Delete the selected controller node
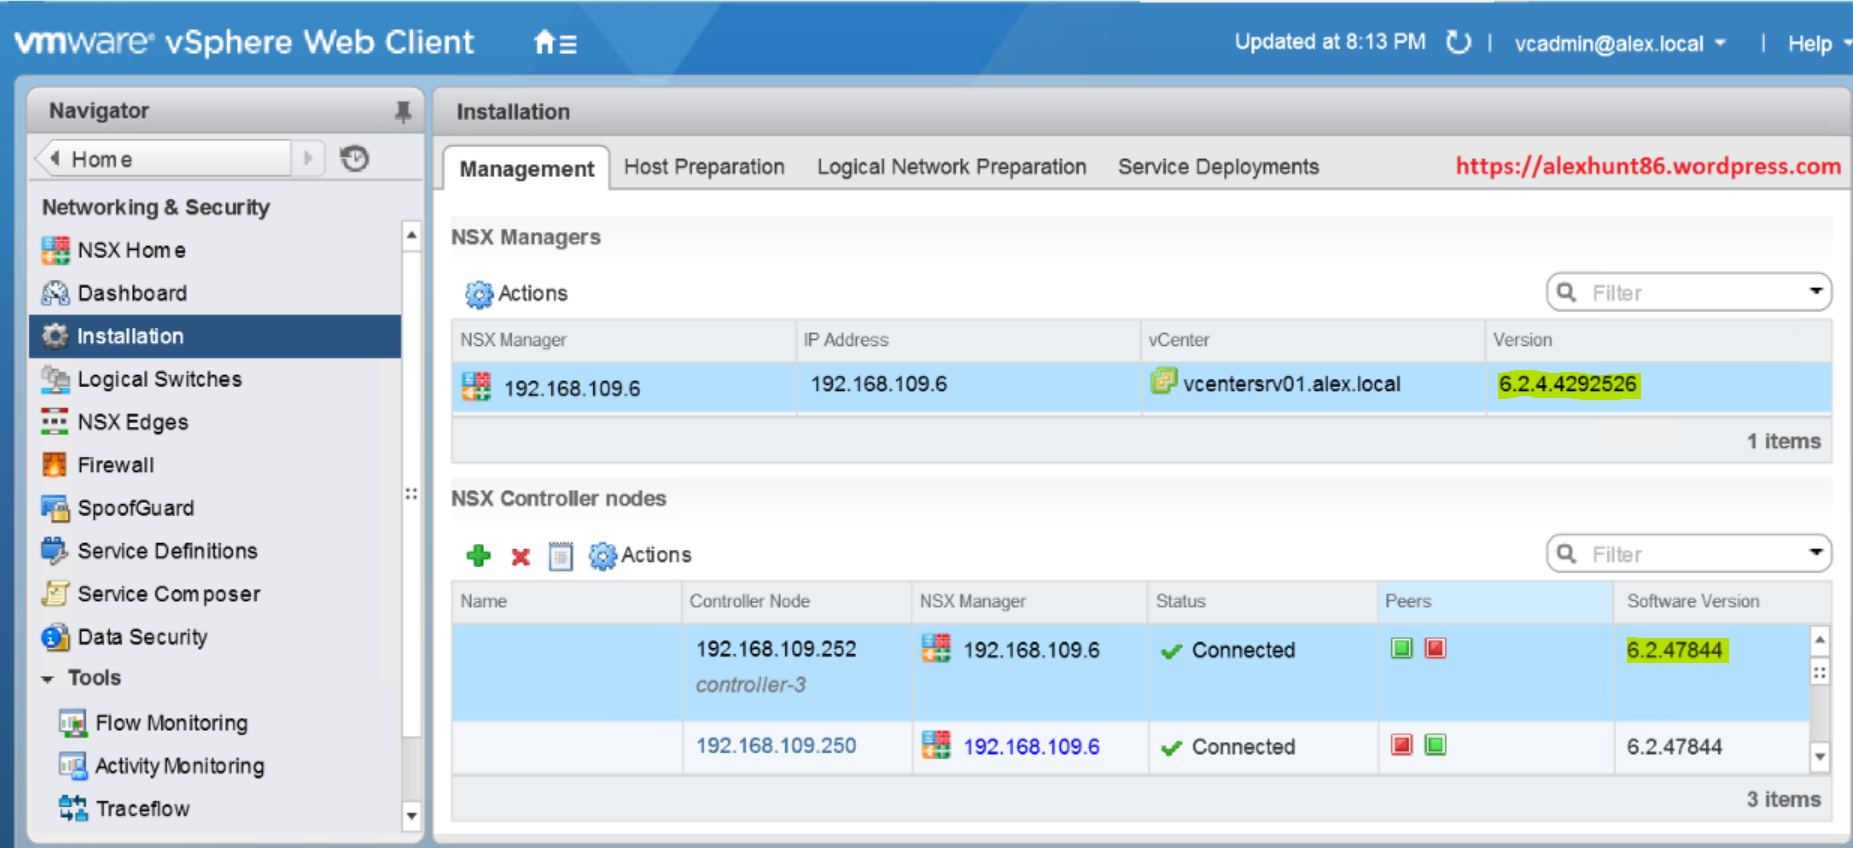The width and height of the screenshot is (1853, 848). 520,556
